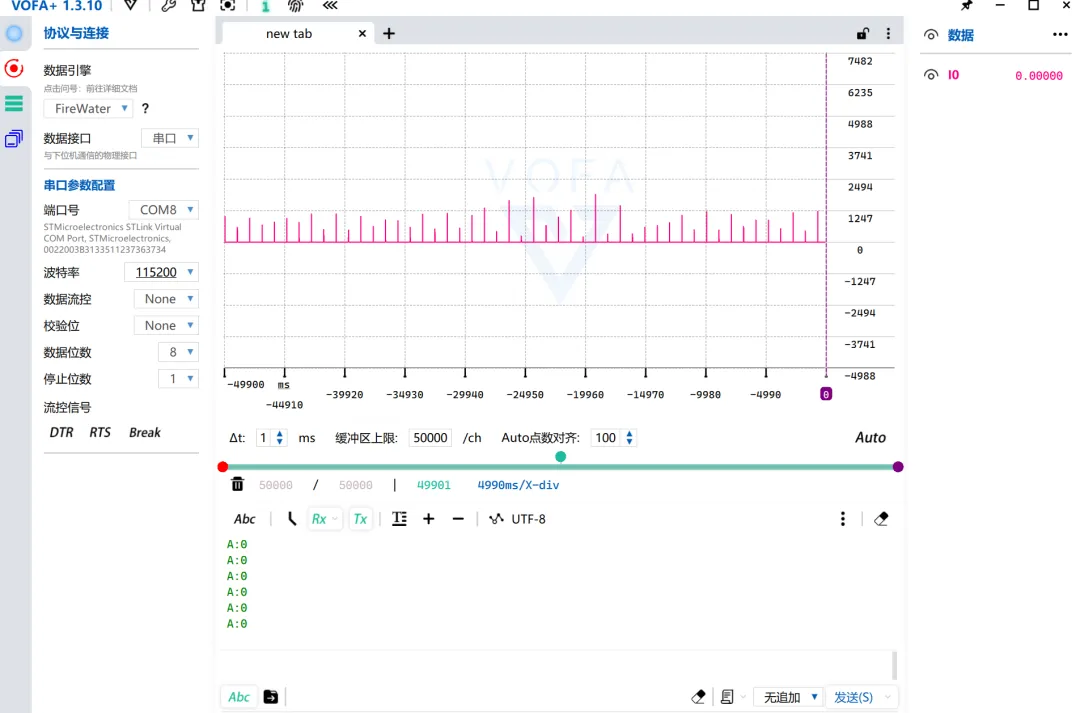The image size is (1080, 713).
Task: Toggle visibility of channel I0
Action: 931,75
